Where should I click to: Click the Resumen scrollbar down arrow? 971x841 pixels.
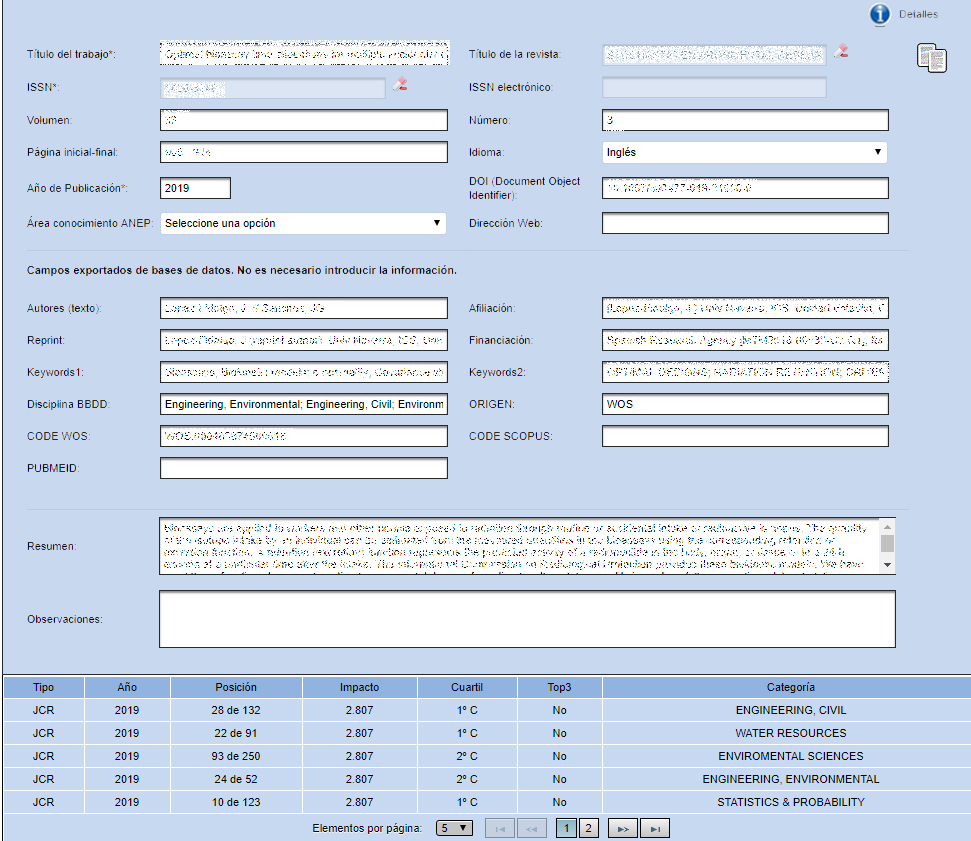click(887, 566)
